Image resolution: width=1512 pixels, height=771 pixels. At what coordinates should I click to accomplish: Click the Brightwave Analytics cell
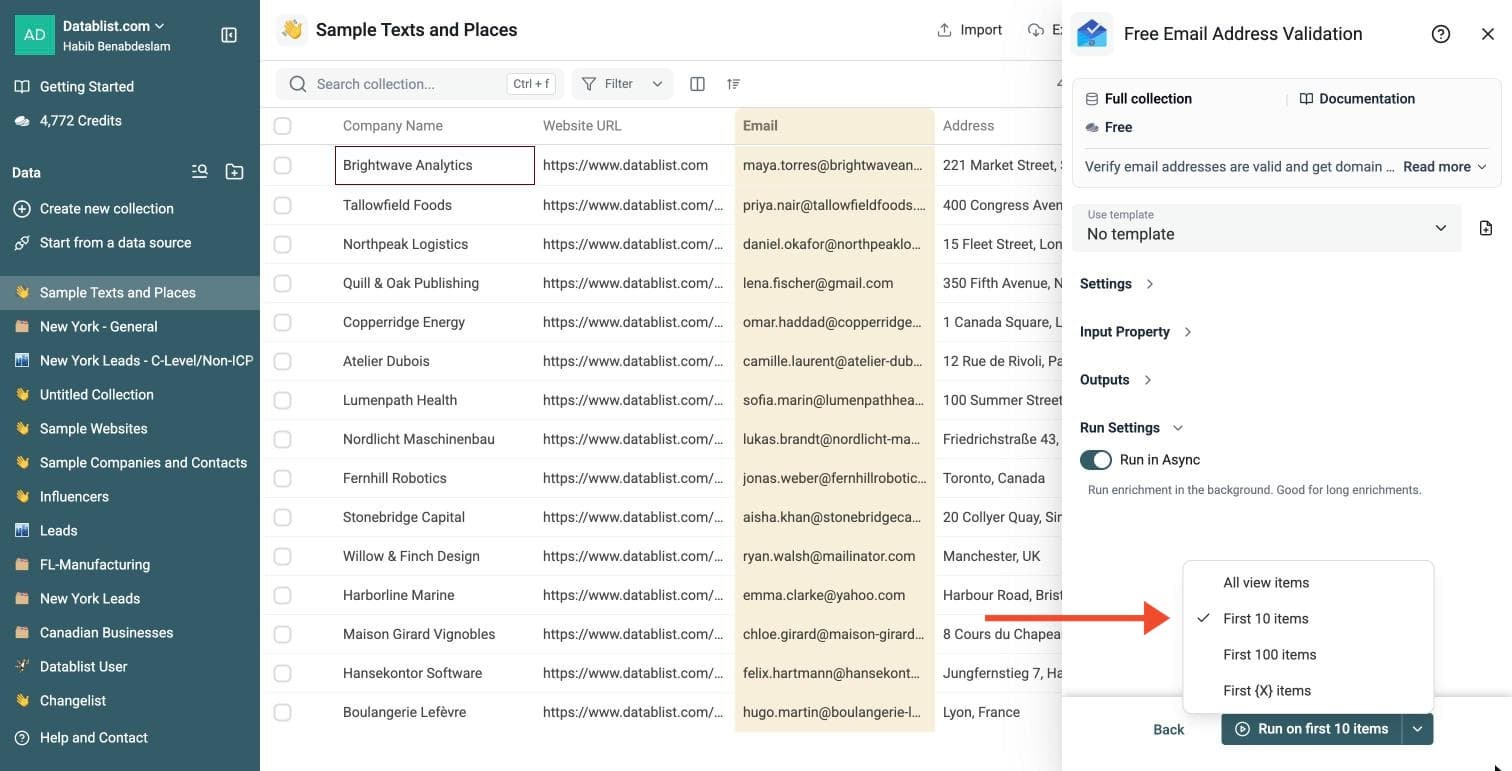(x=434, y=165)
